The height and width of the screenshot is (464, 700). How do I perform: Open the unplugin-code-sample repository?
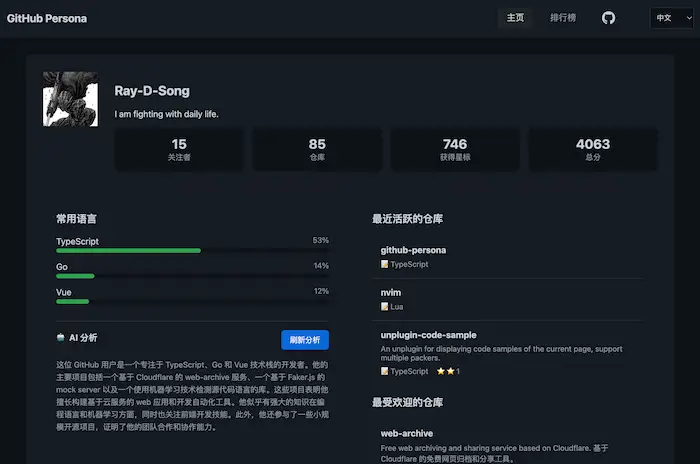pos(428,335)
